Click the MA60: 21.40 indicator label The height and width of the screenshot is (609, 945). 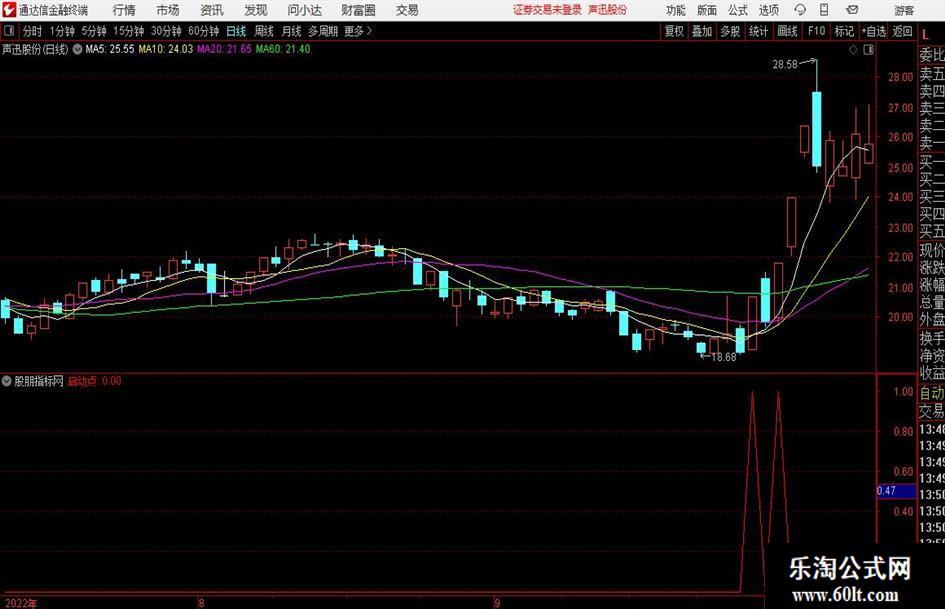click(x=283, y=49)
